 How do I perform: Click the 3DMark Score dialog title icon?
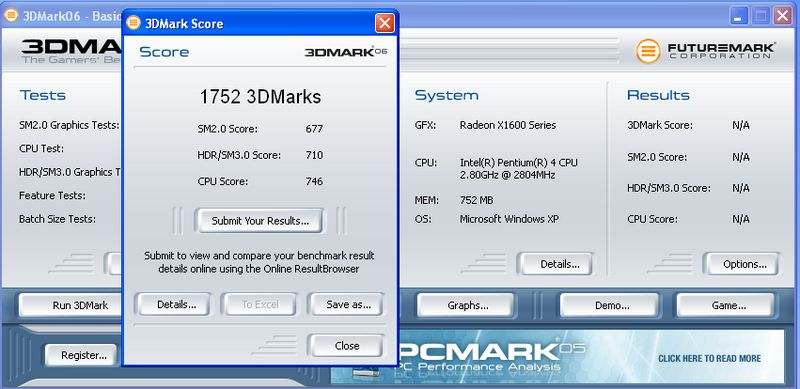(x=133, y=23)
